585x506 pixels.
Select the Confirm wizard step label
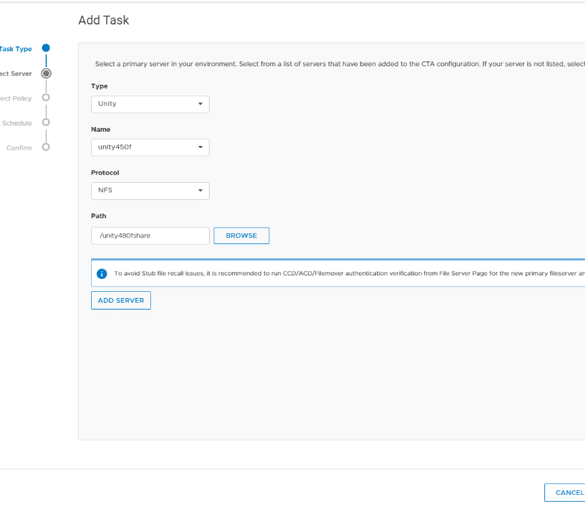coord(19,148)
